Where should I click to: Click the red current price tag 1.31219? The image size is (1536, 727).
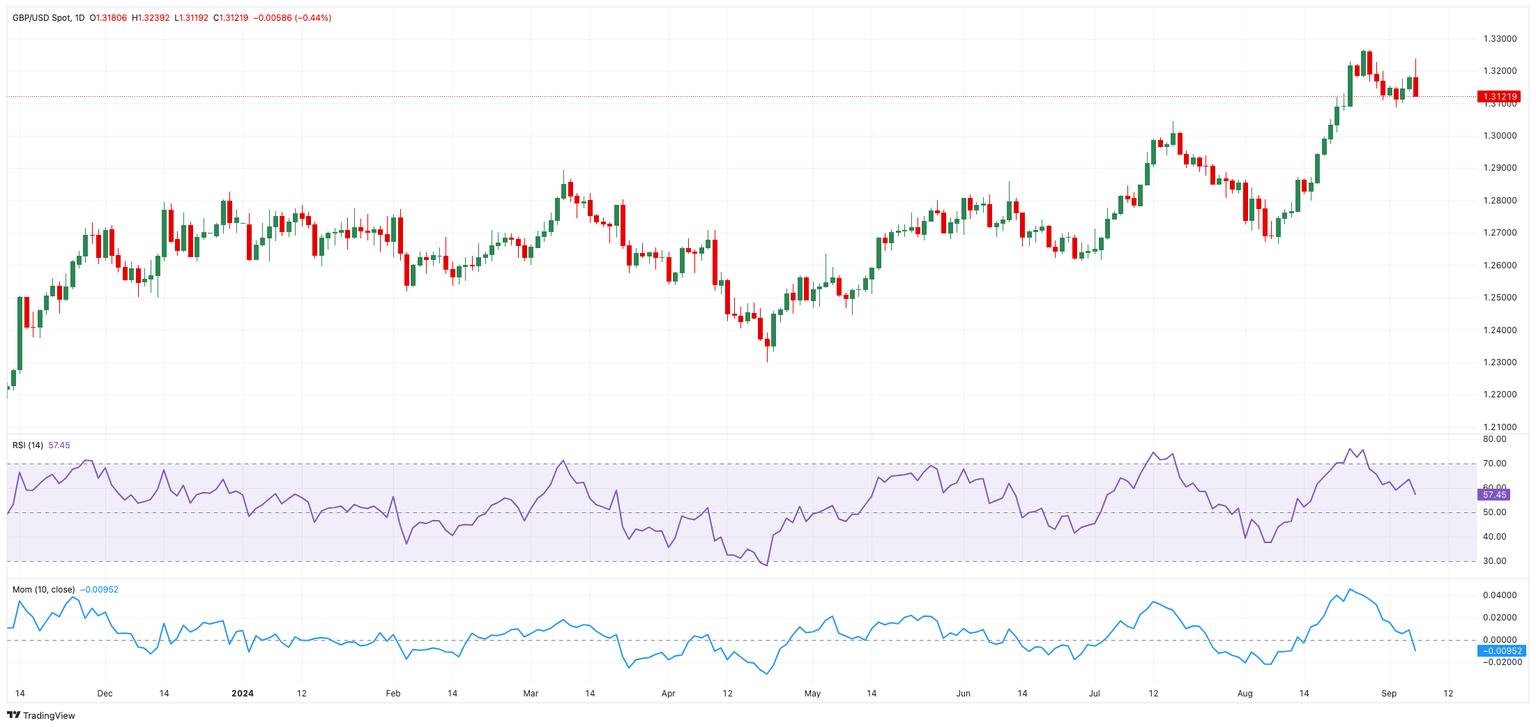click(1498, 97)
